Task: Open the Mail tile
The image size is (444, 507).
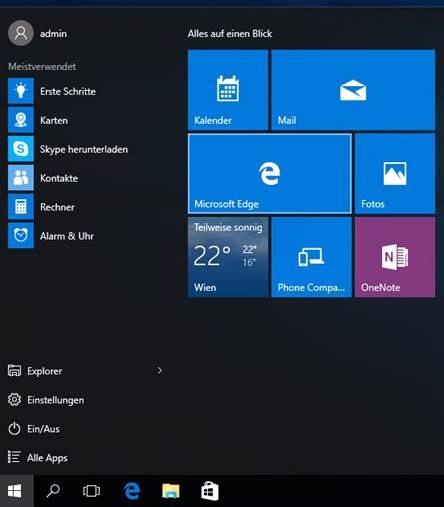Action: 353,90
